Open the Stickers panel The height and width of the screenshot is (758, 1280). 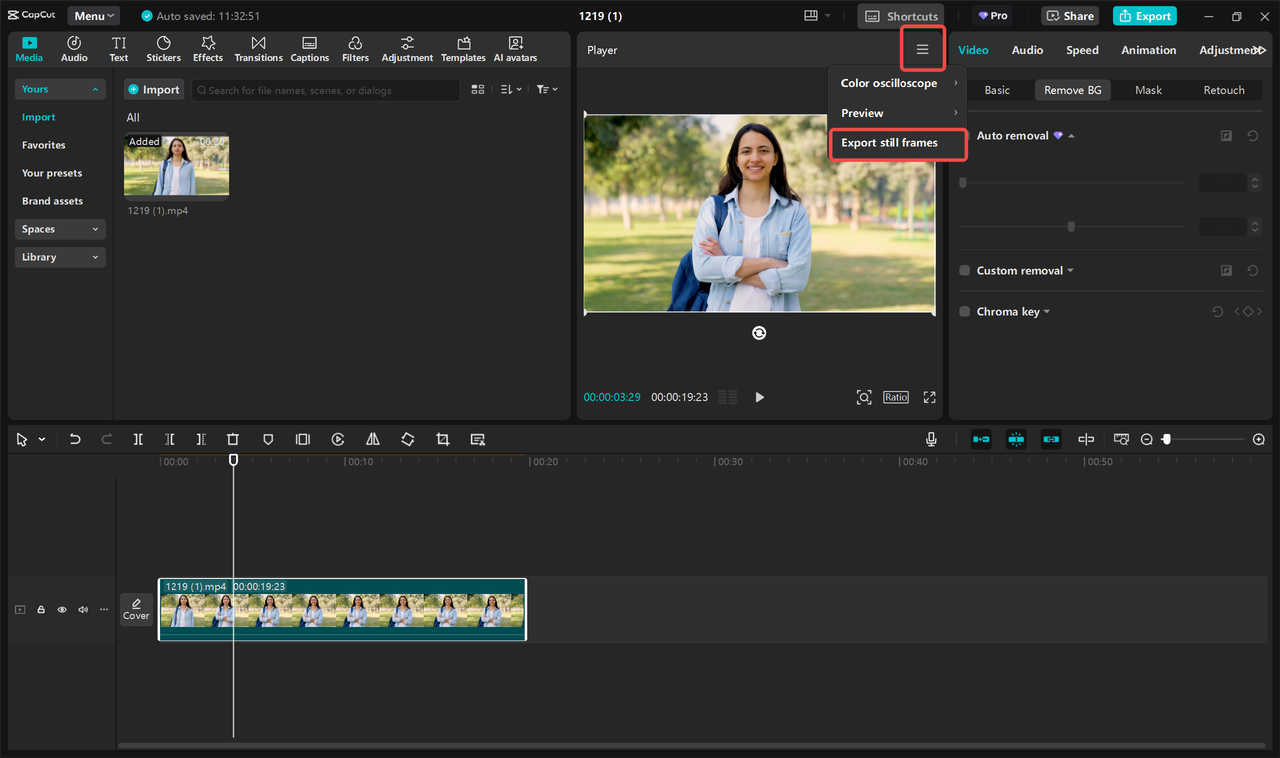pos(162,48)
